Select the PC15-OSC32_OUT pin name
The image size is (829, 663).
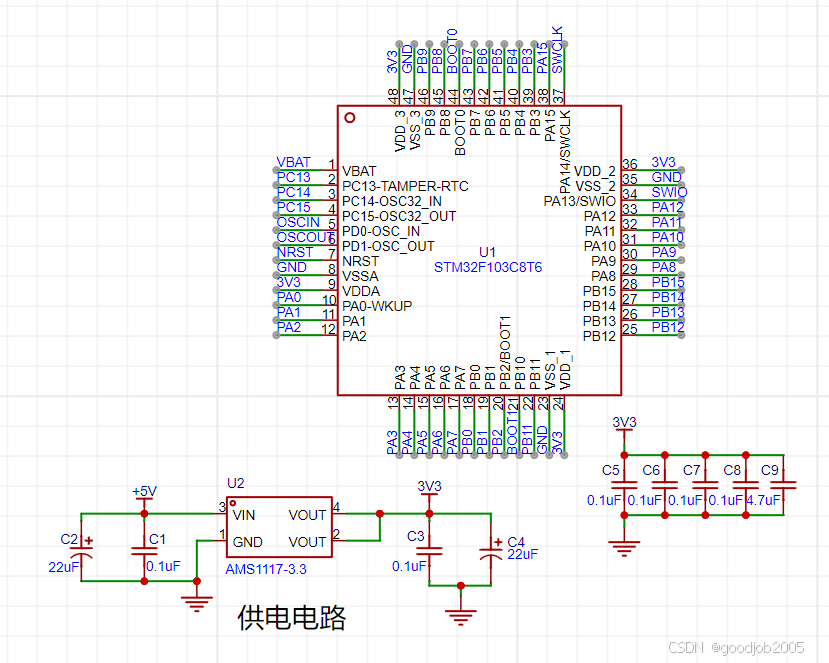click(399, 216)
